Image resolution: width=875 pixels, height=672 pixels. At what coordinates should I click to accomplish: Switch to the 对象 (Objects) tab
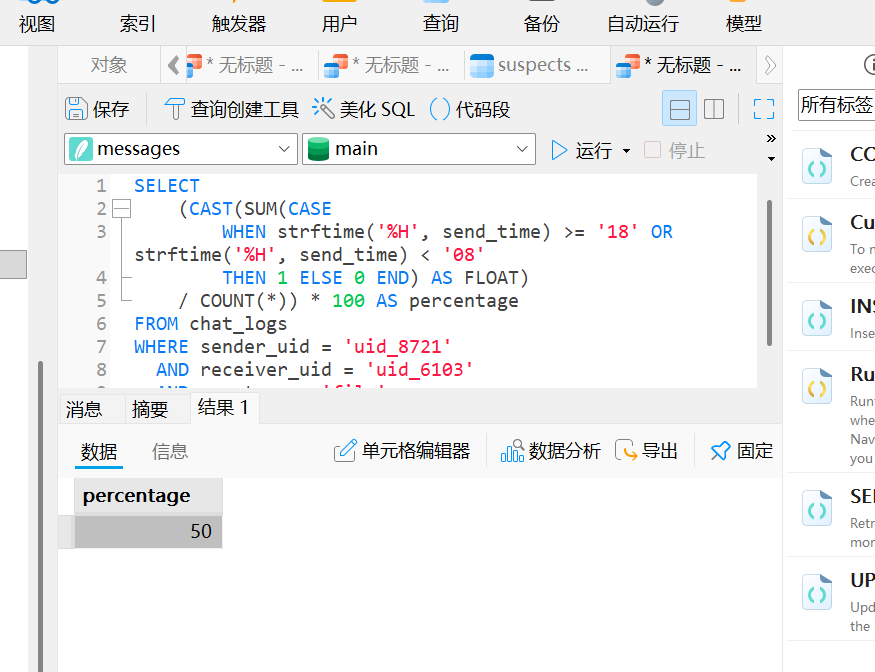click(x=109, y=65)
